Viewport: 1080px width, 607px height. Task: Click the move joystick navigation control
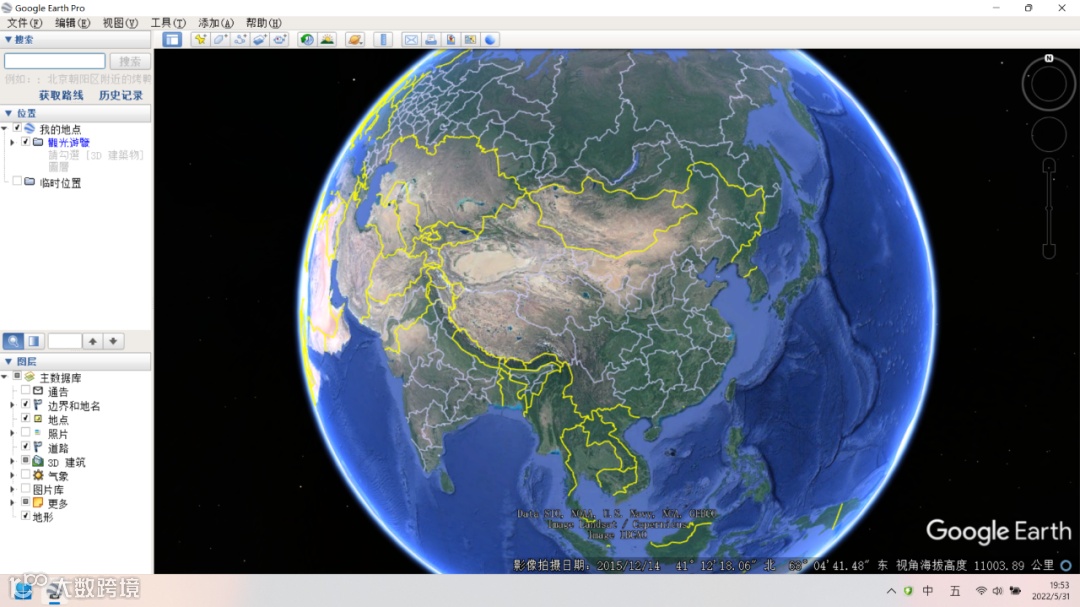1048,134
